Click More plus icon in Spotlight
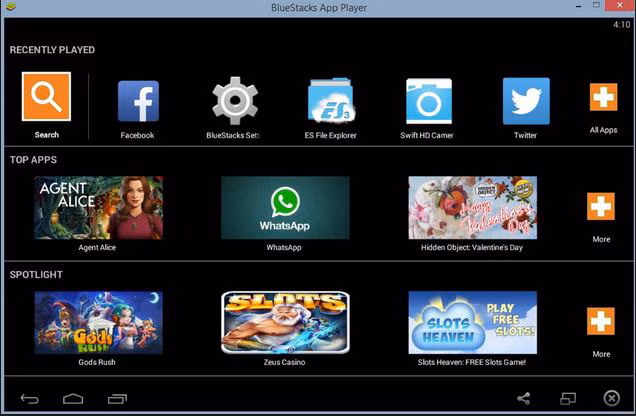The image size is (636, 416). 601,321
